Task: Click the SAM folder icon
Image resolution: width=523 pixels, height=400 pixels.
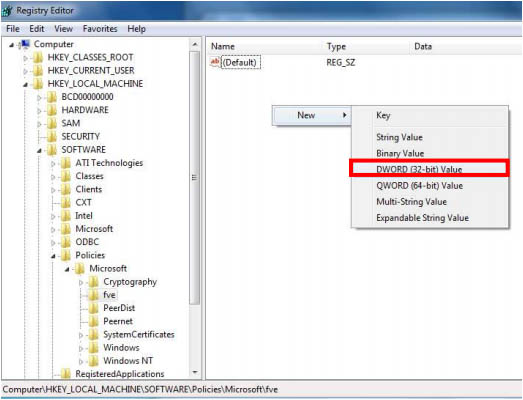Action: 52,123
